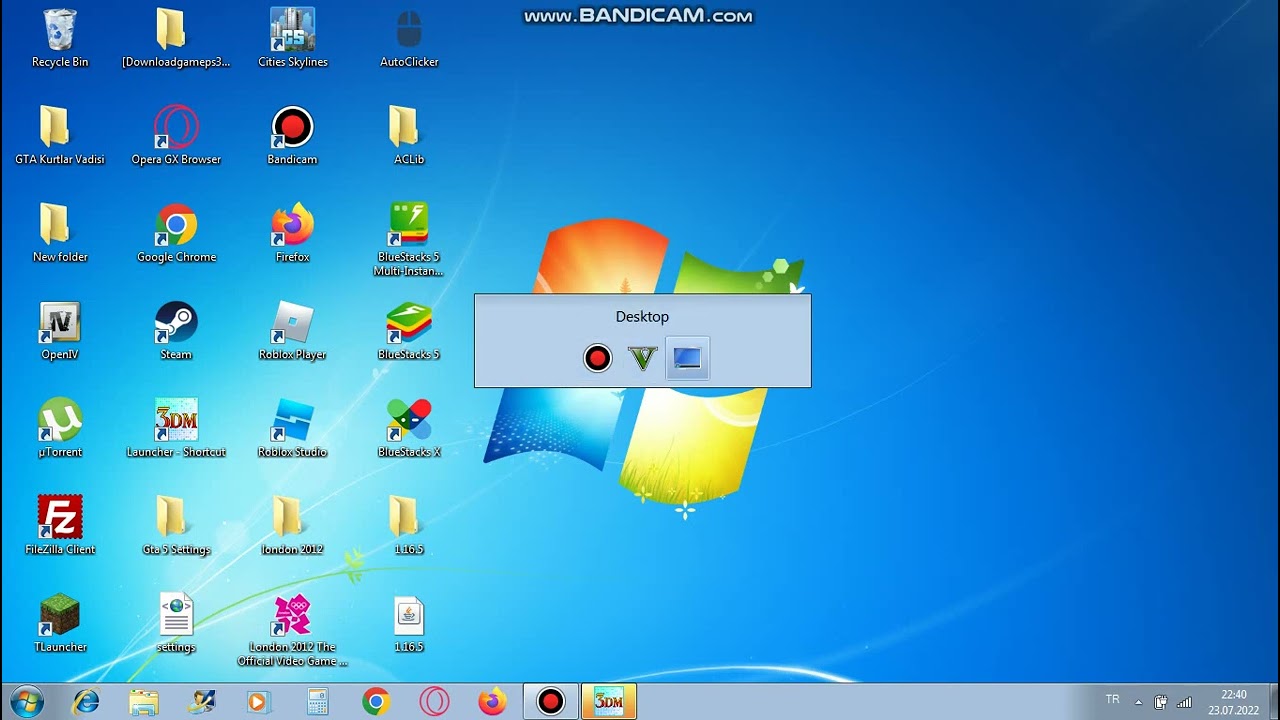Switch to GTA V in the task switcher
The height and width of the screenshot is (720, 1280).
coord(642,358)
